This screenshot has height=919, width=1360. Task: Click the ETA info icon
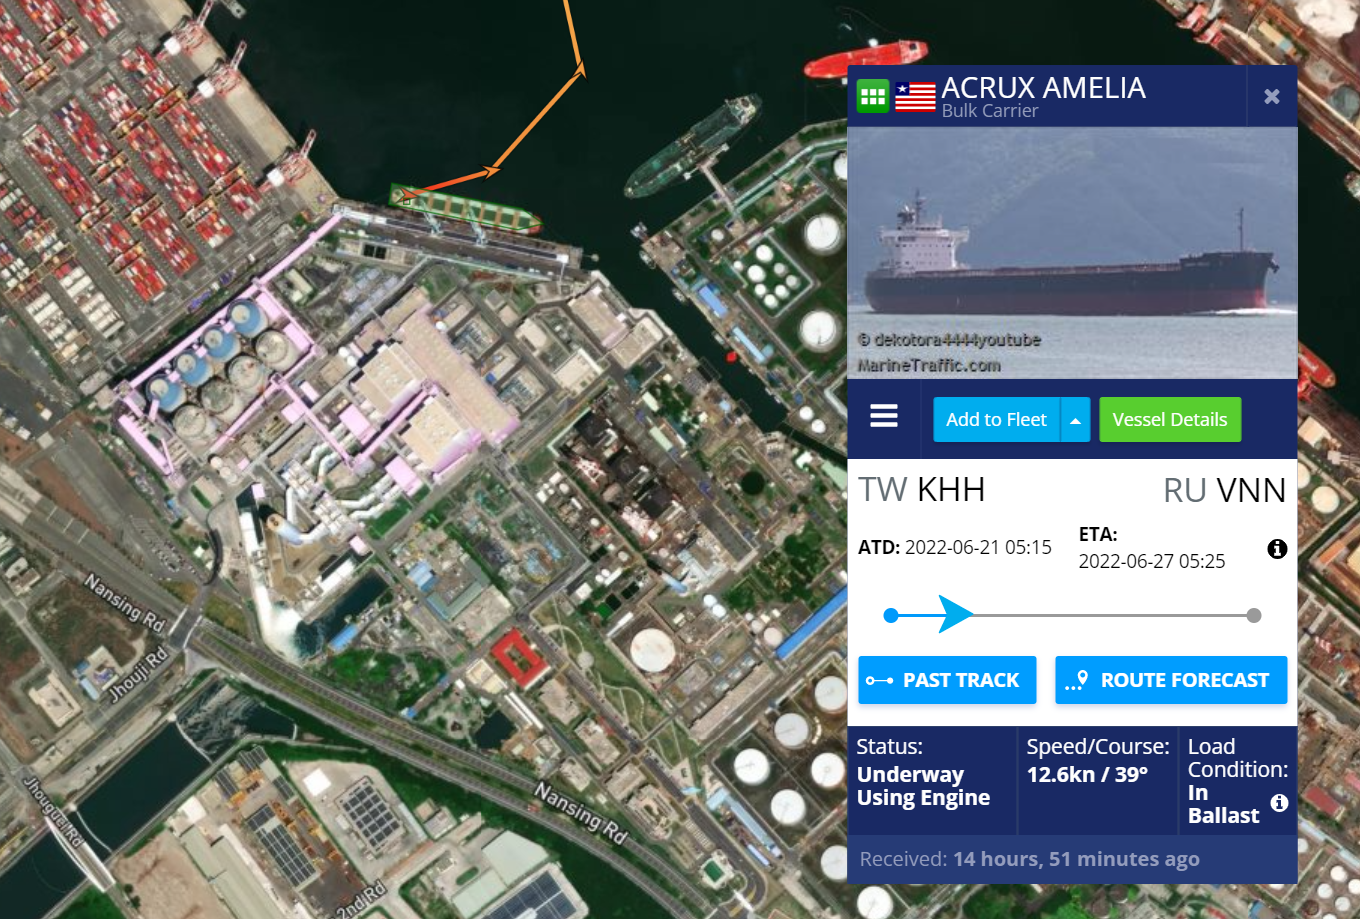1277,548
